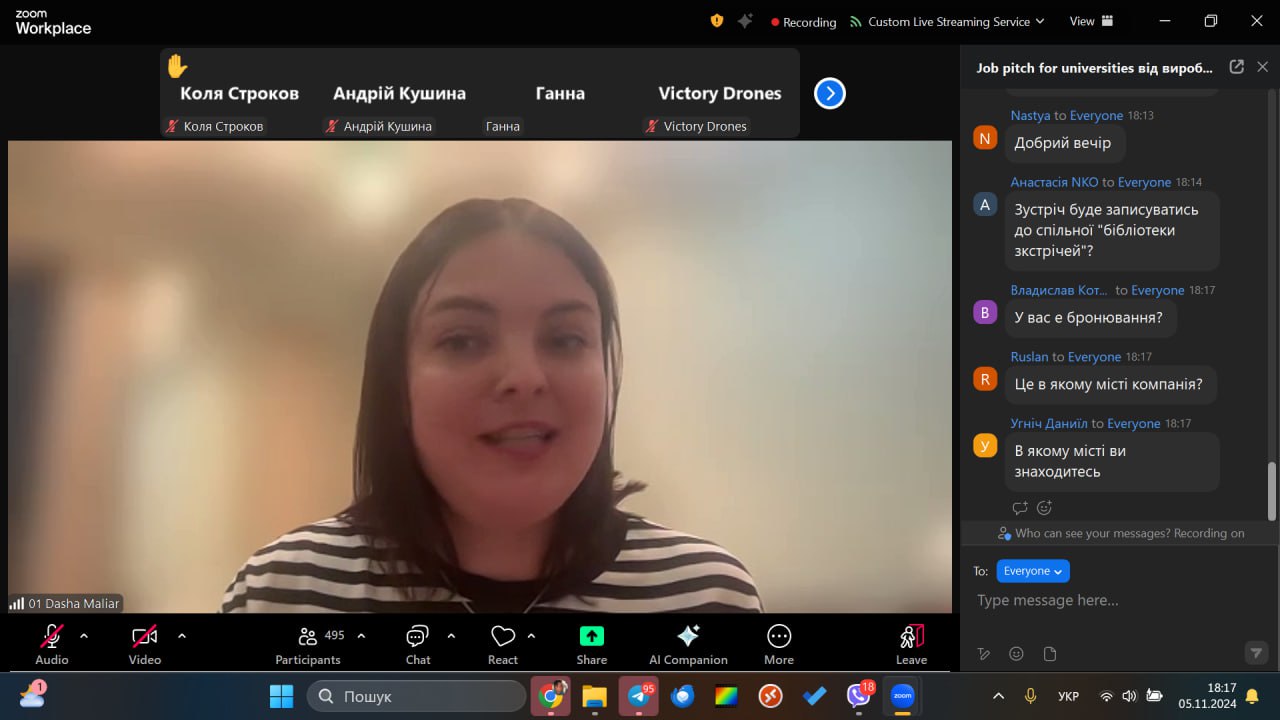Open the emoji picker in chat
This screenshot has width=1280, height=720.
[1016, 654]
